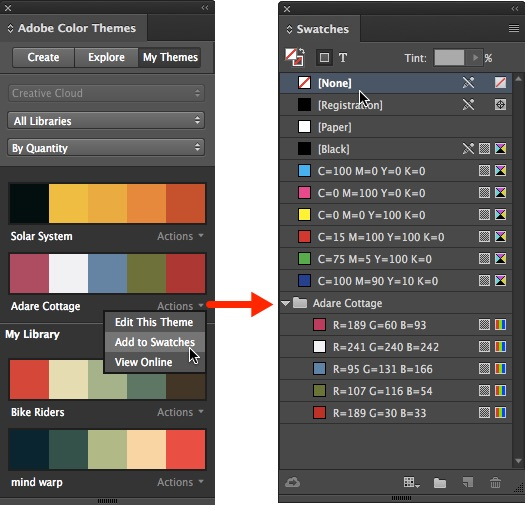
Task: Click the Tint percentage input field
Action: (449, 58)
